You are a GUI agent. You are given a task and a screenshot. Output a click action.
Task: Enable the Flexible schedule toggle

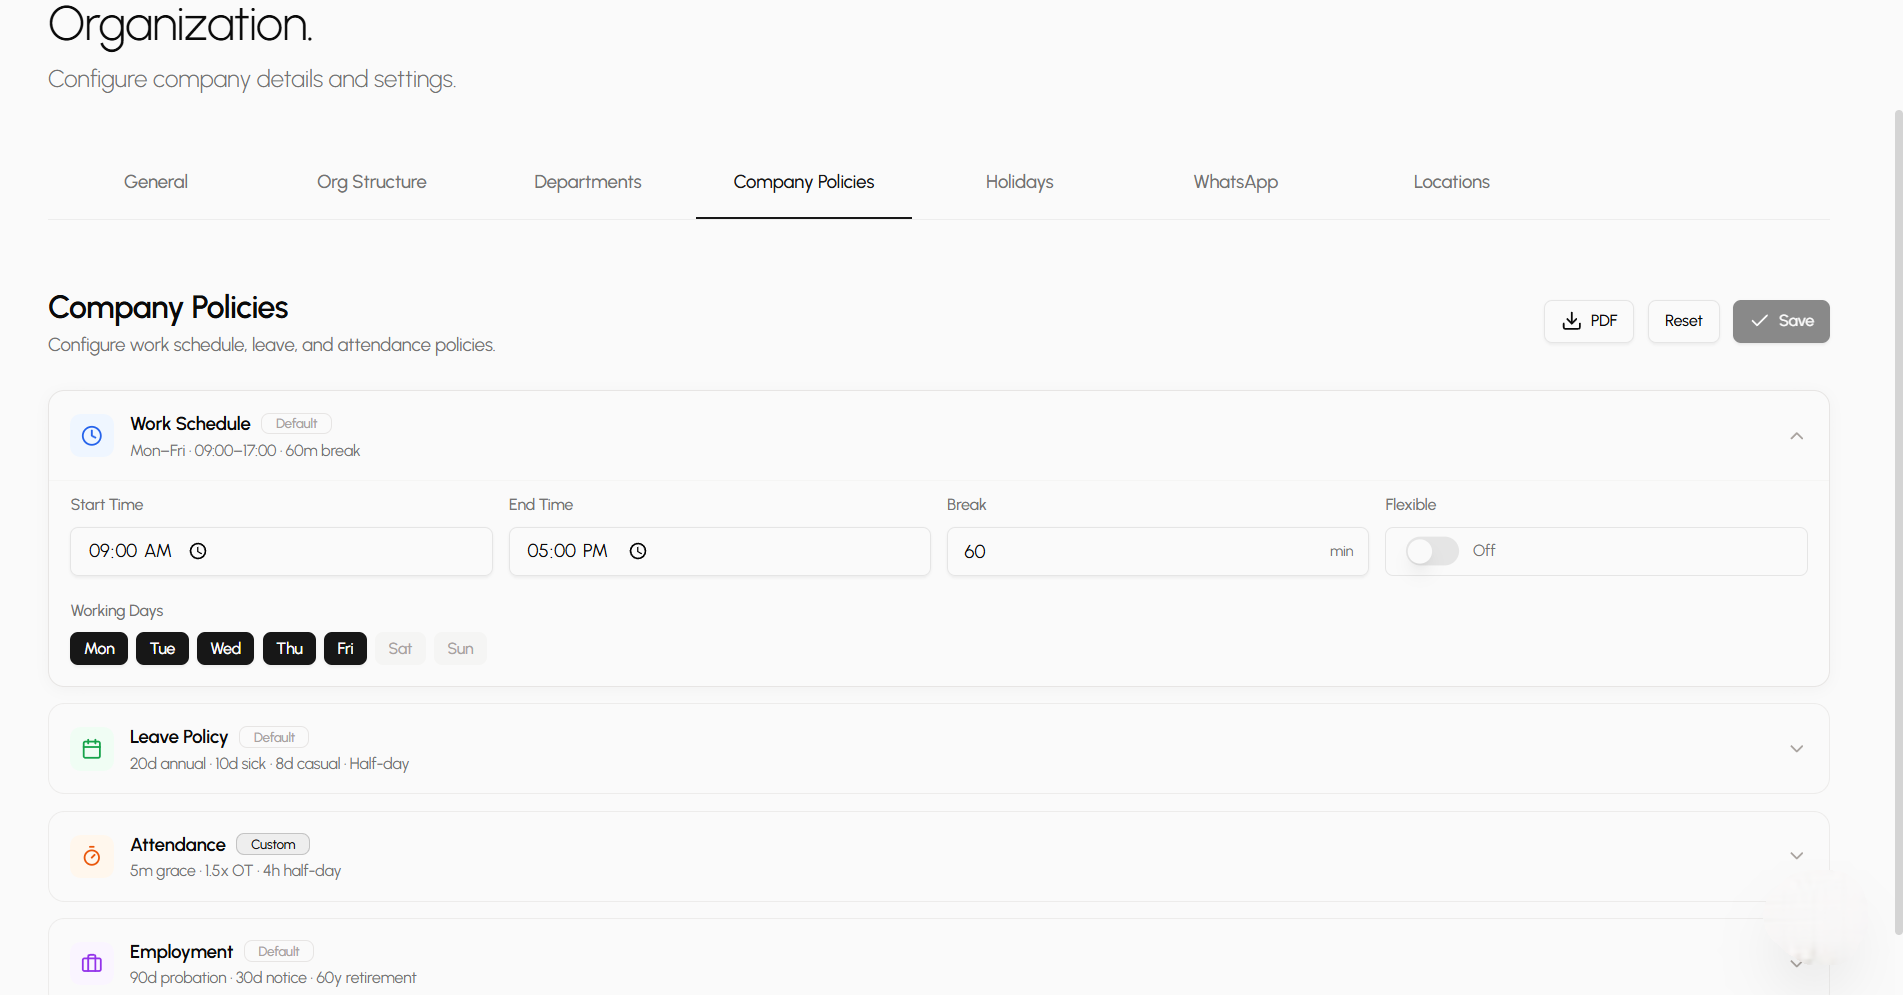[1431, 551]
